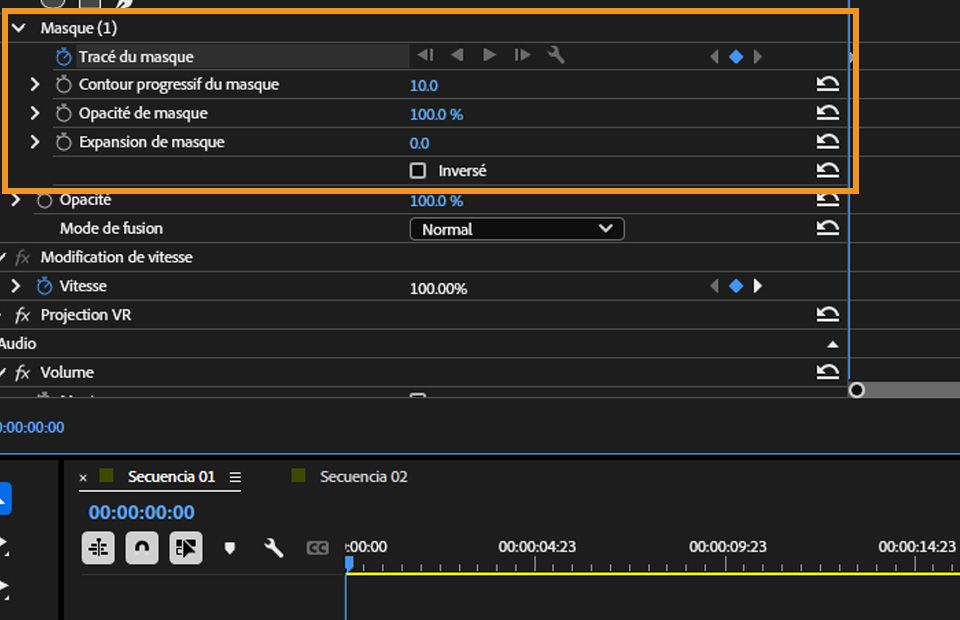Click the timeline playhead marker

point(349,563)
